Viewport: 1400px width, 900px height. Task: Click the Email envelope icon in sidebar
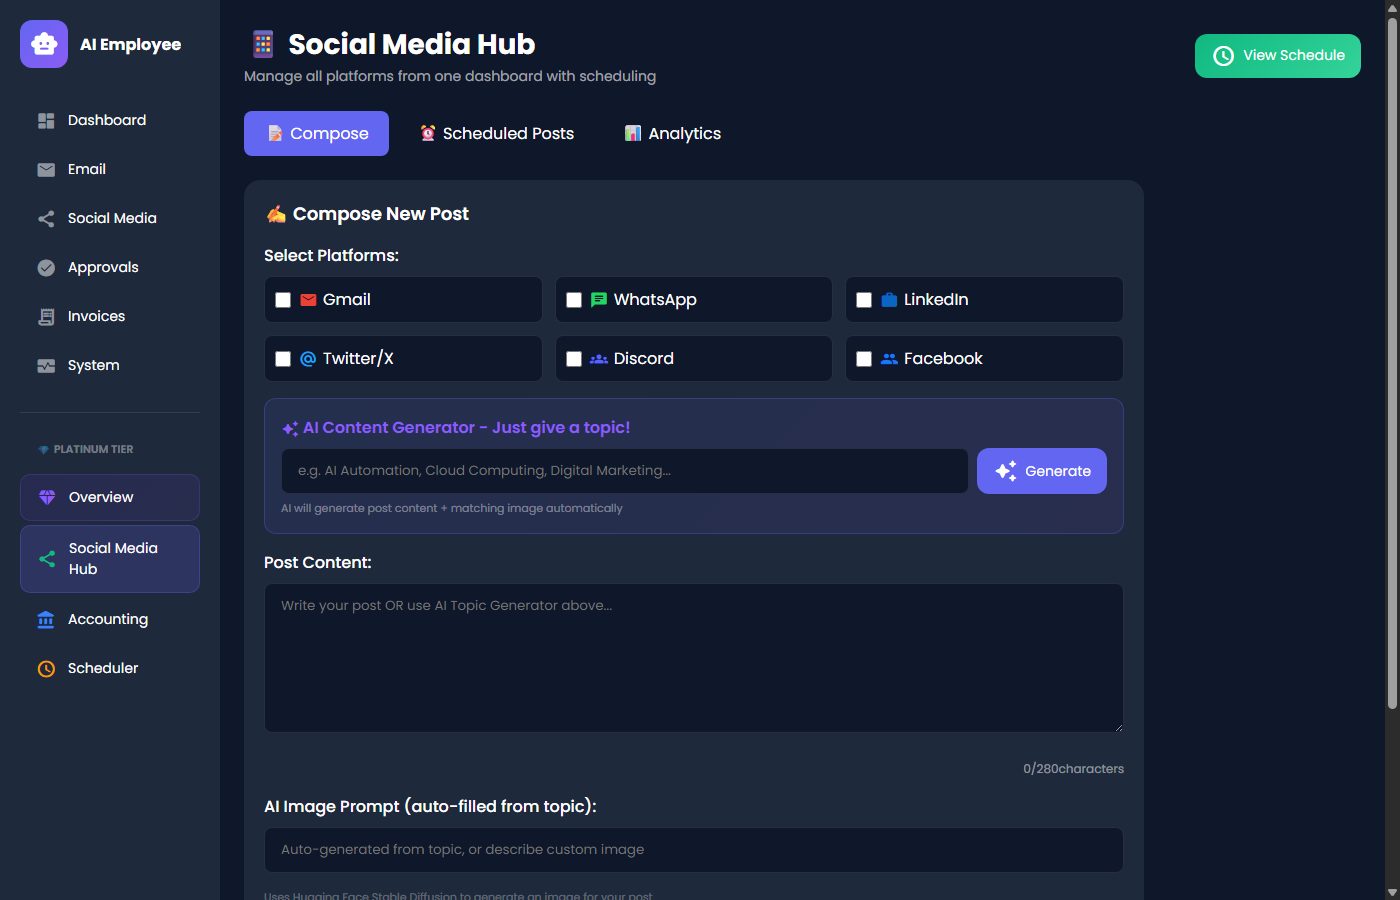(x=46, y=170)
